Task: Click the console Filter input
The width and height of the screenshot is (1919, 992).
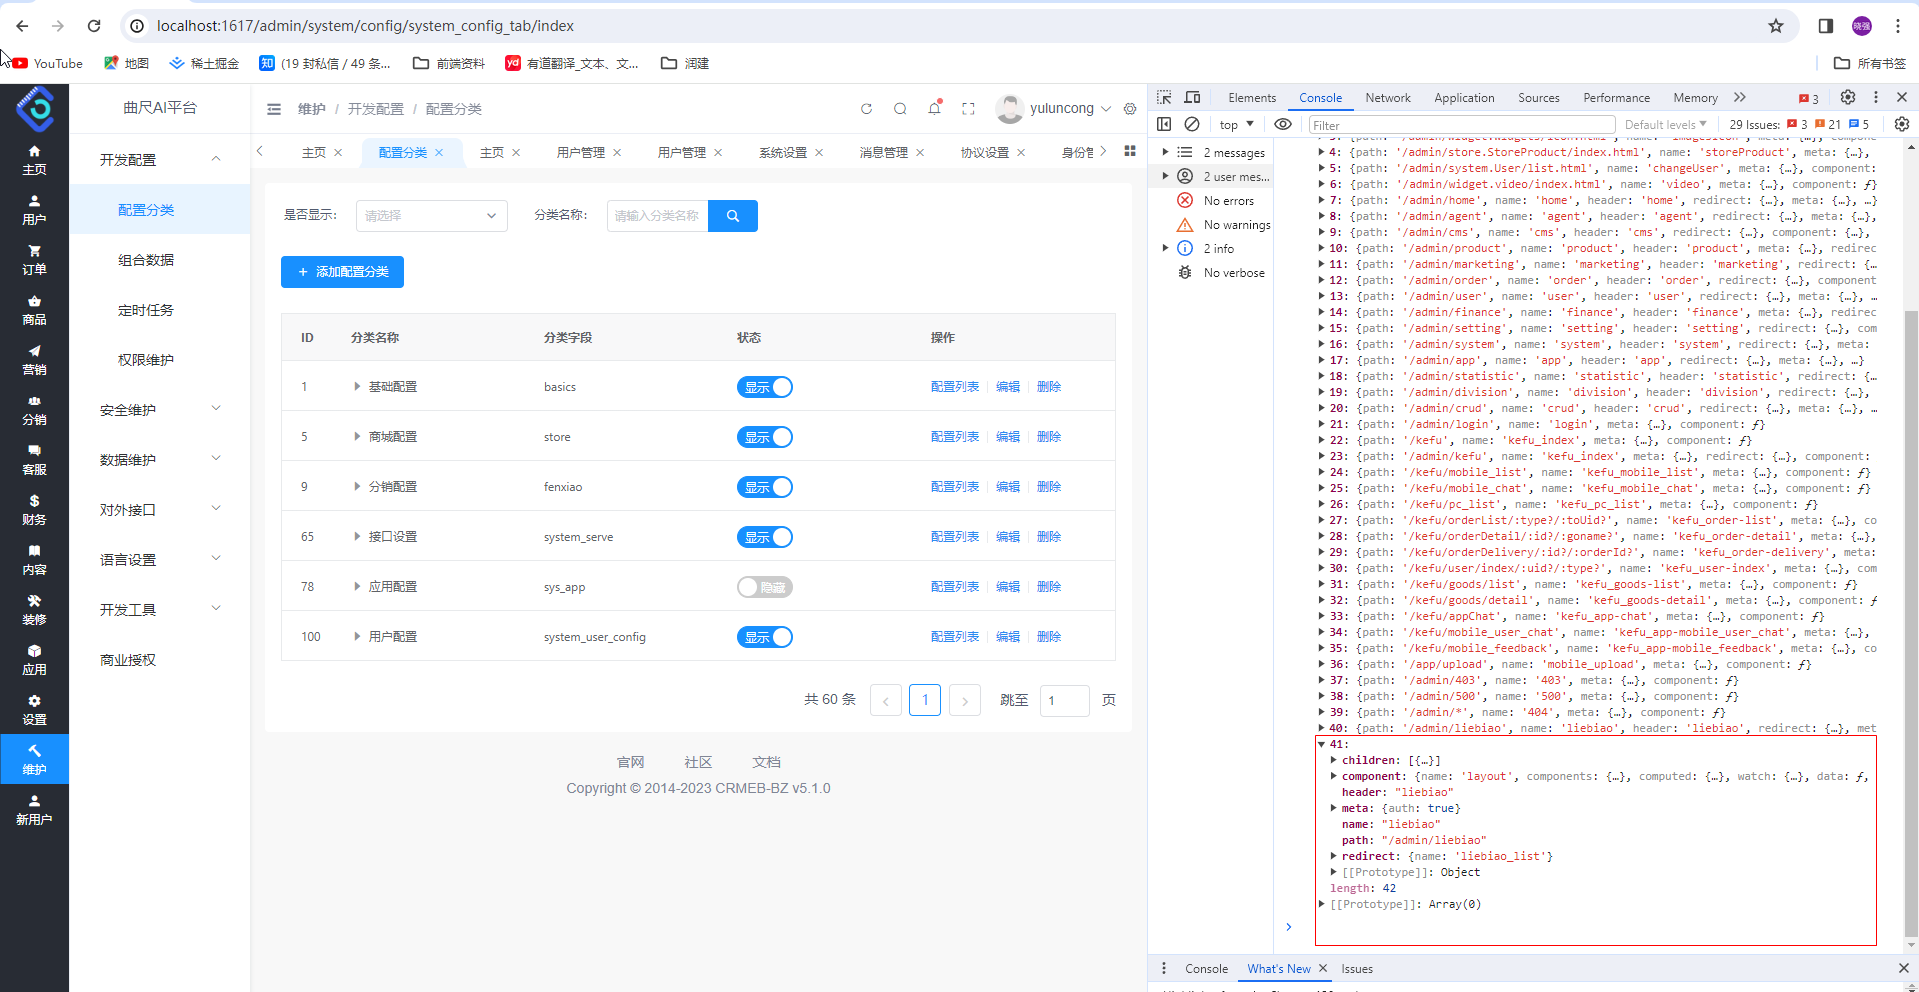Action: coord(1461,125)
